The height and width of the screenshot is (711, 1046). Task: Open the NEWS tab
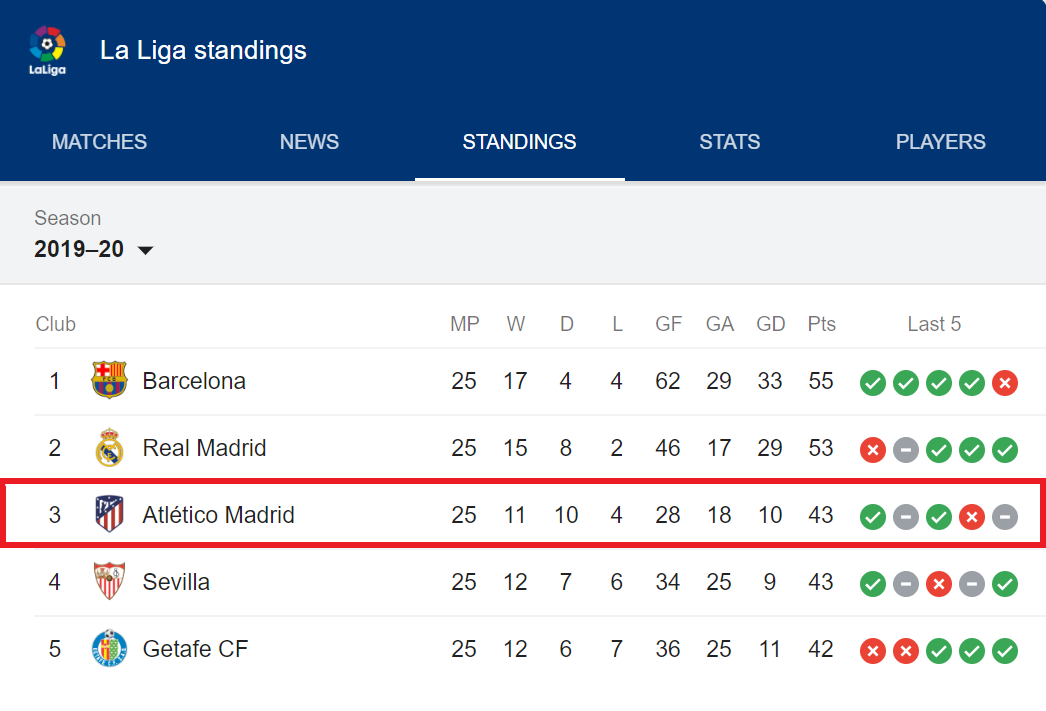click(310, 141)
